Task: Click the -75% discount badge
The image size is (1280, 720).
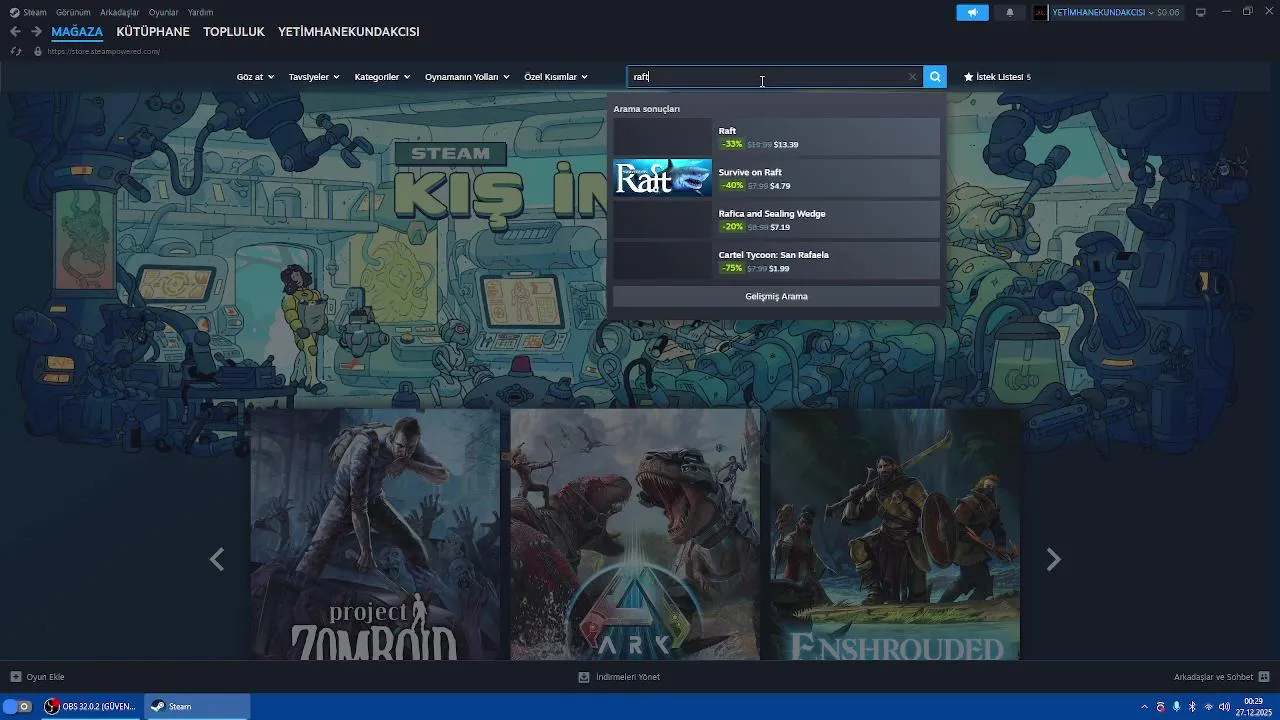Action: tap(733, 269)
